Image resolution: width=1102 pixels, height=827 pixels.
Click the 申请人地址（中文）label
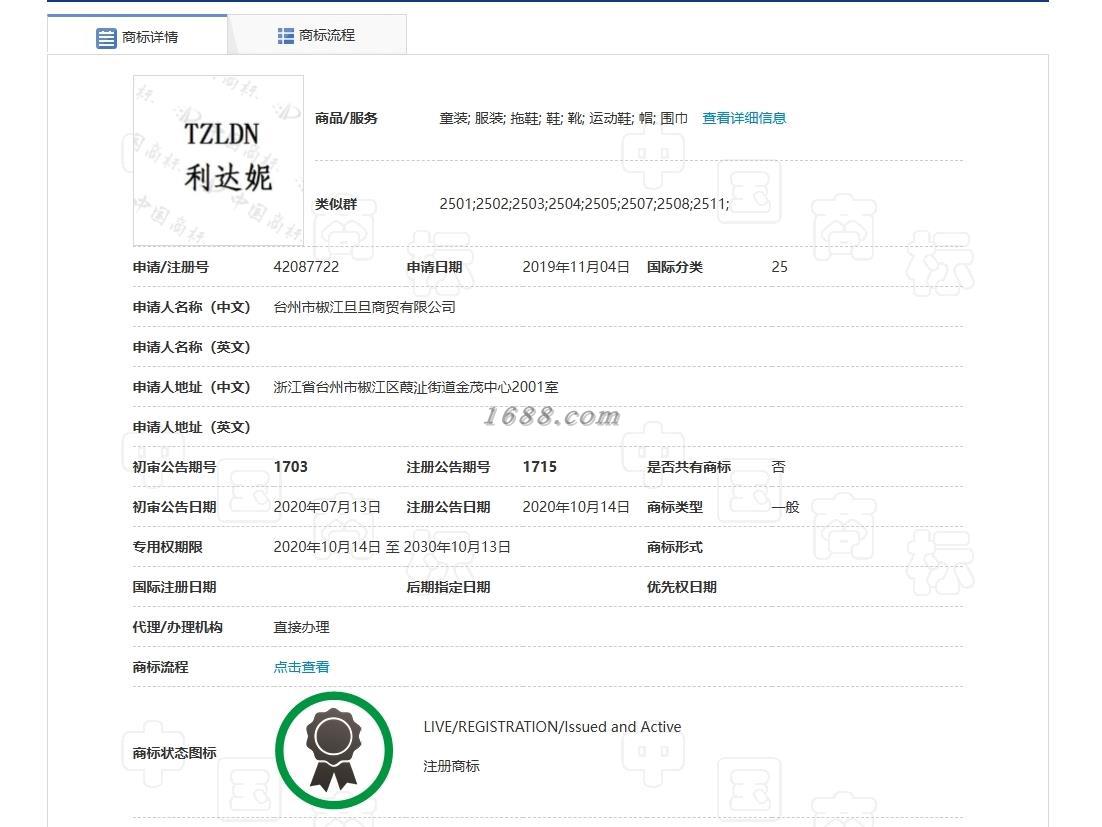click(x=191, y=387)
